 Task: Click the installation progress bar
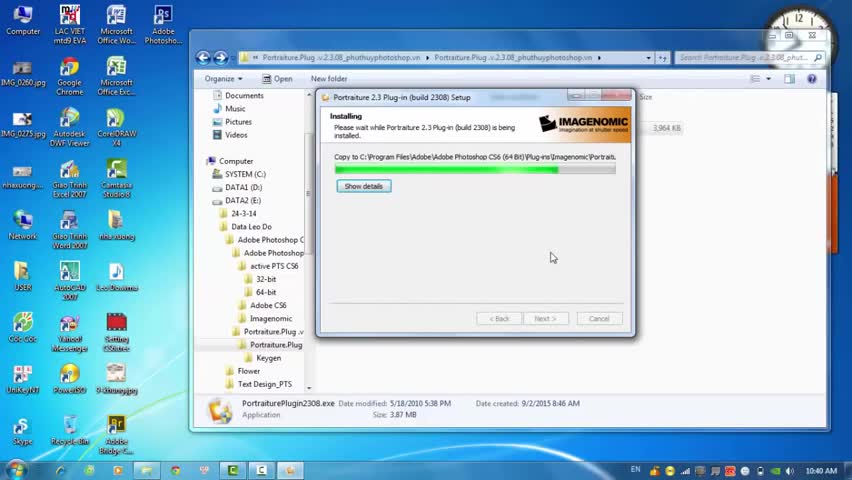point(475,170)
